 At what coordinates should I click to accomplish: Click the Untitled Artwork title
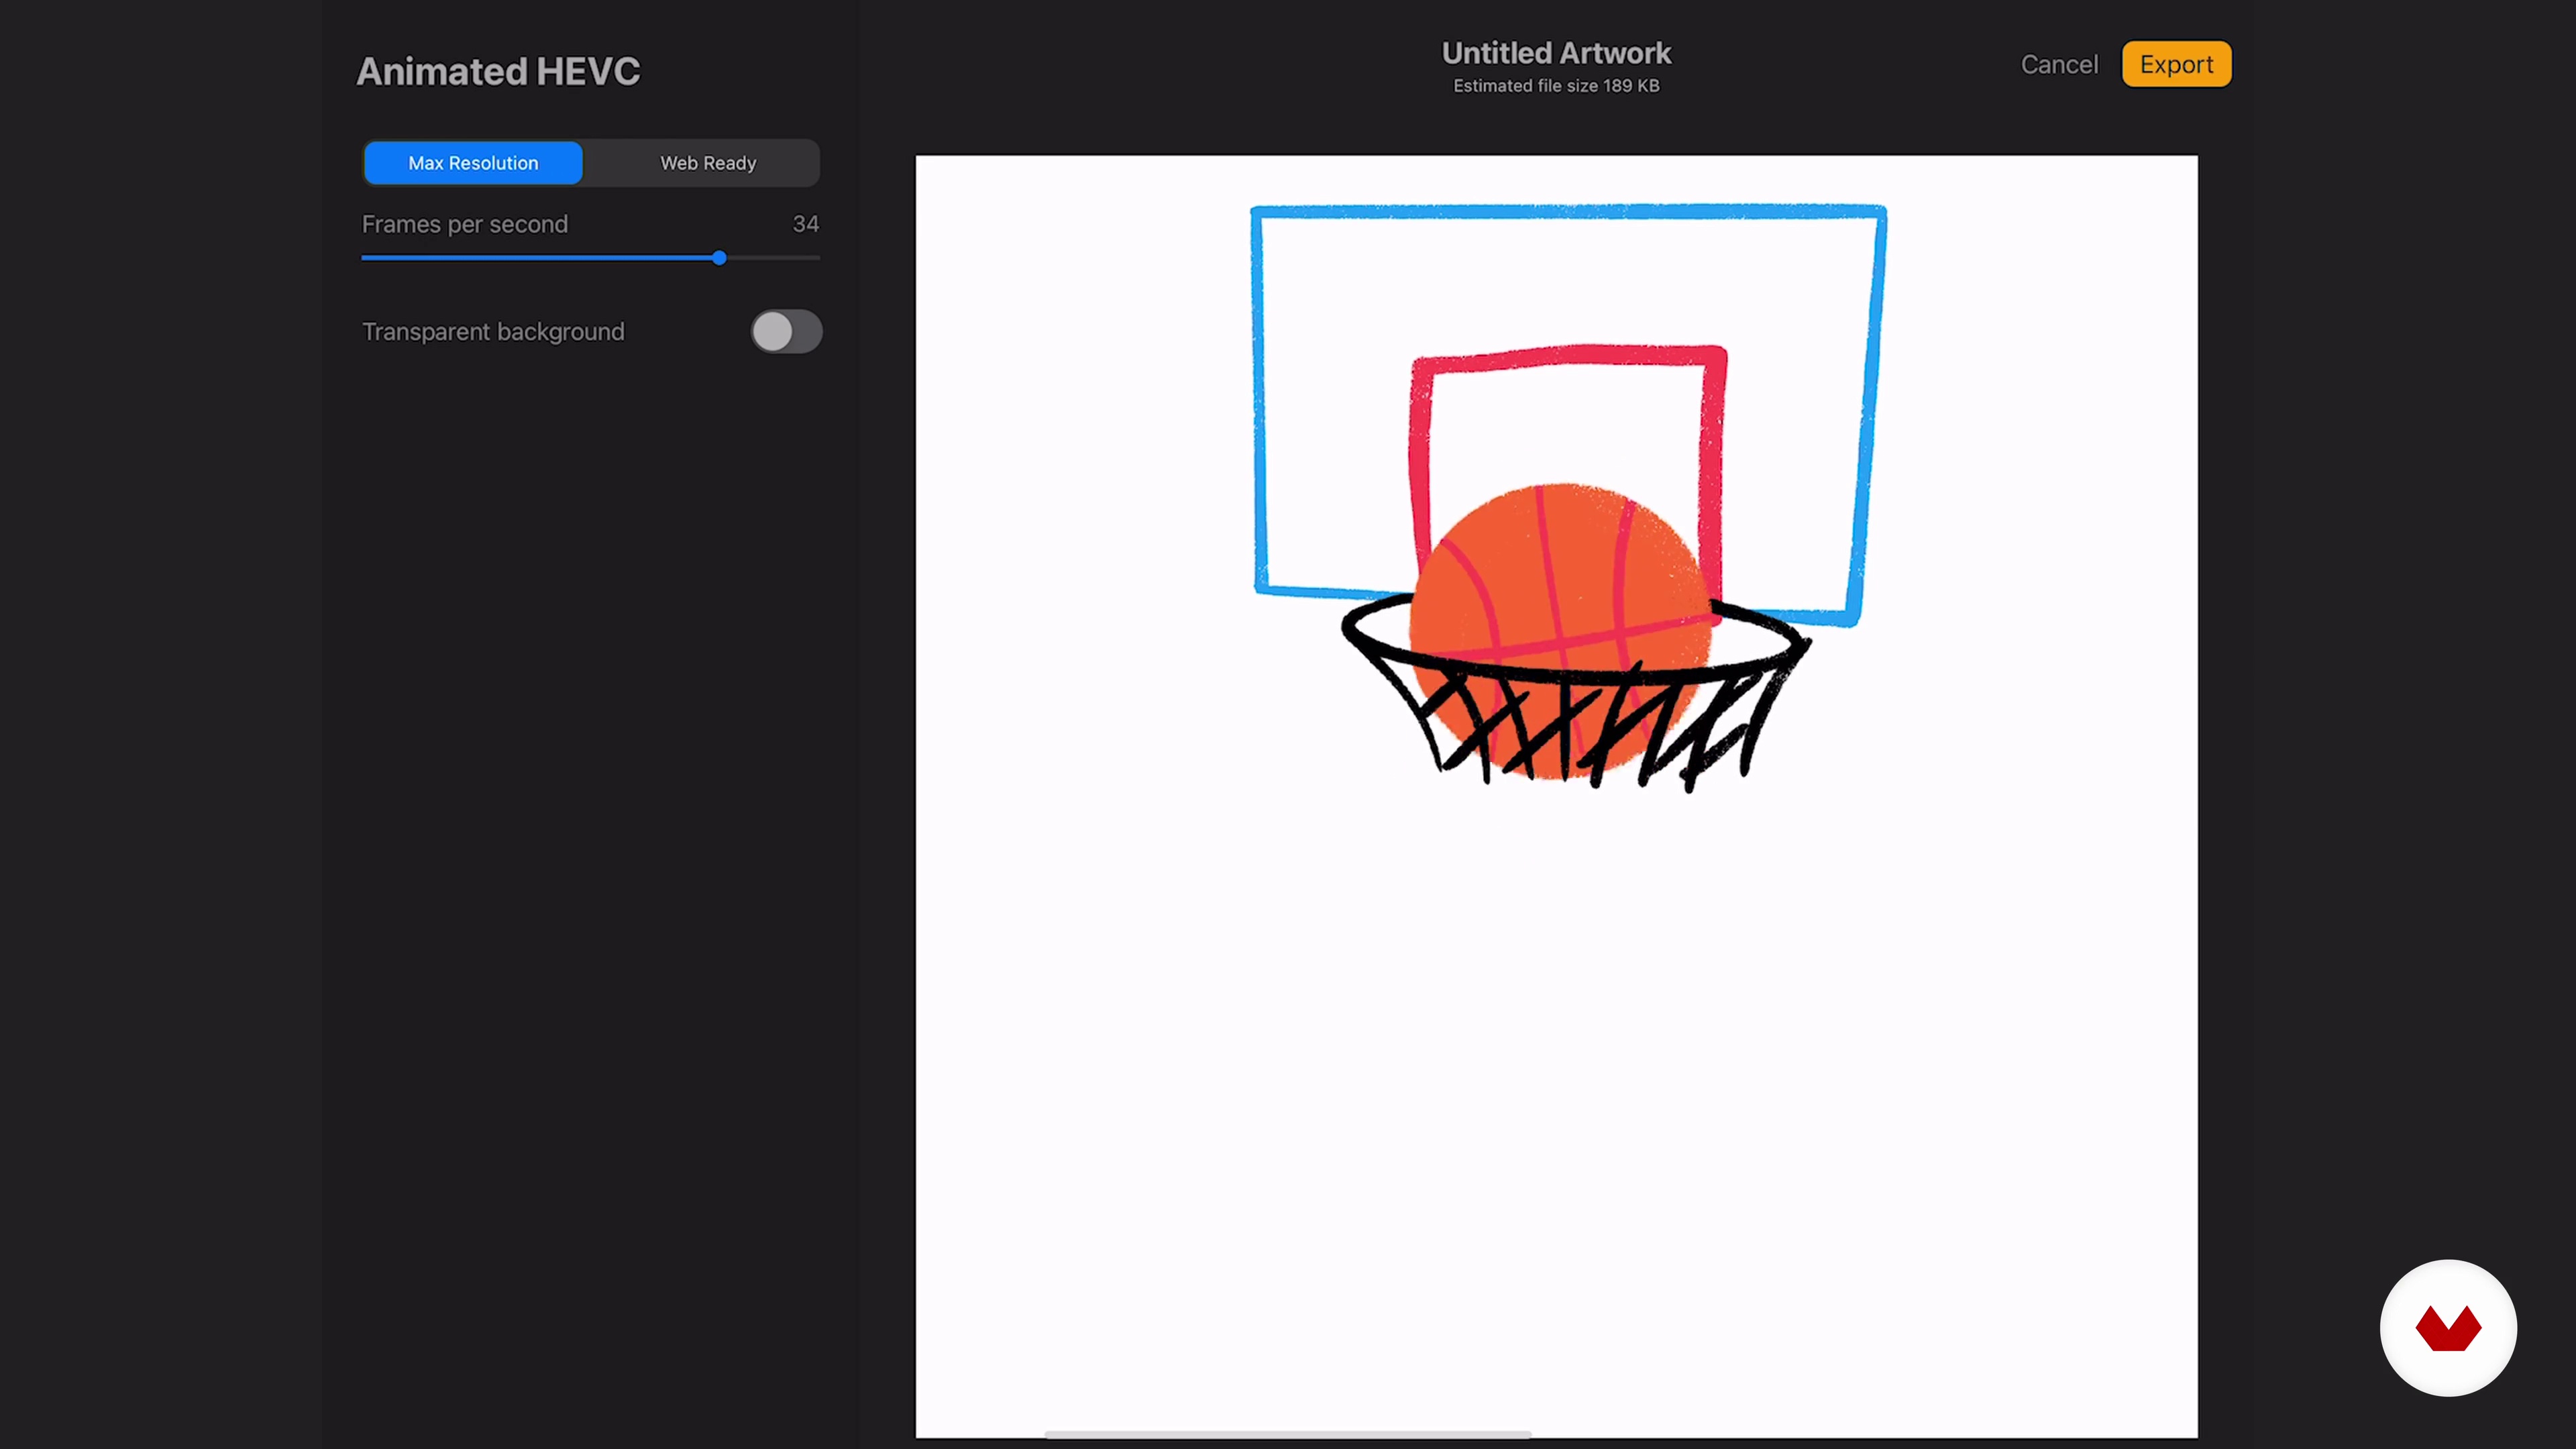coord(1556,53)
